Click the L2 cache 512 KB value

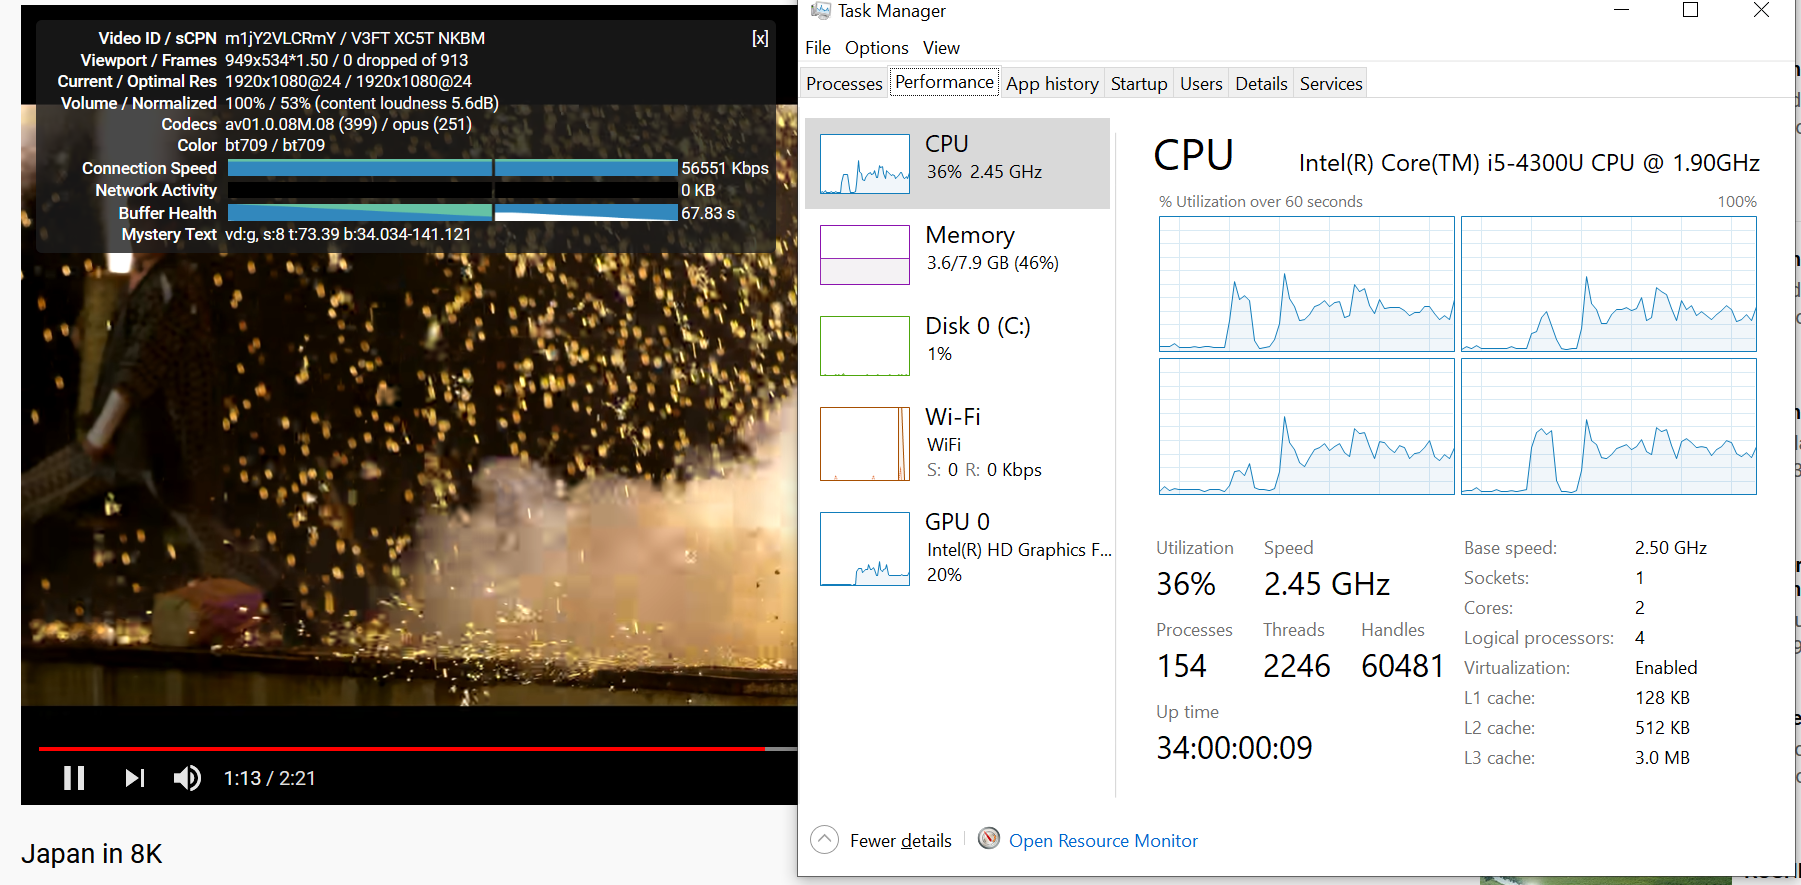(1662, 728)
